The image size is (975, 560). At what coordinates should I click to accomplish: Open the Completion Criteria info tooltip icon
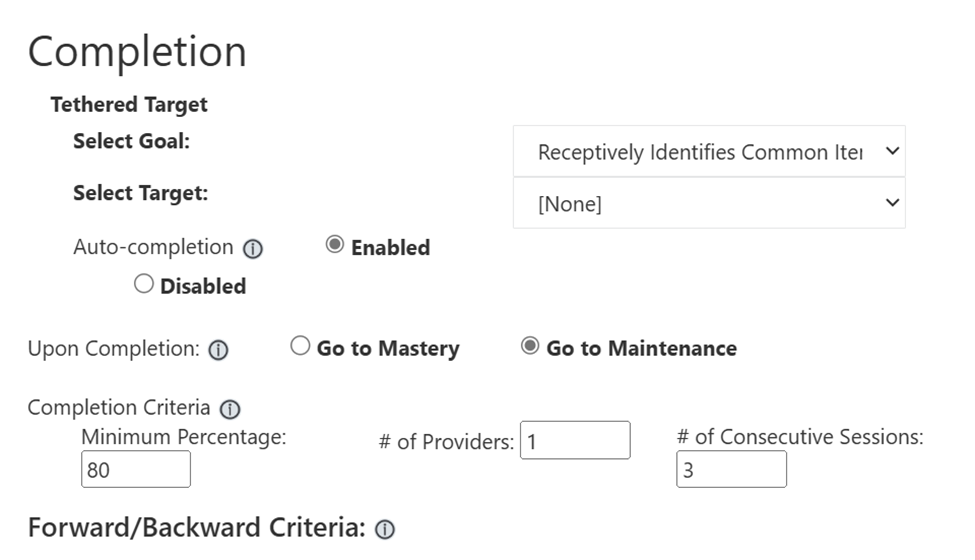230,409
